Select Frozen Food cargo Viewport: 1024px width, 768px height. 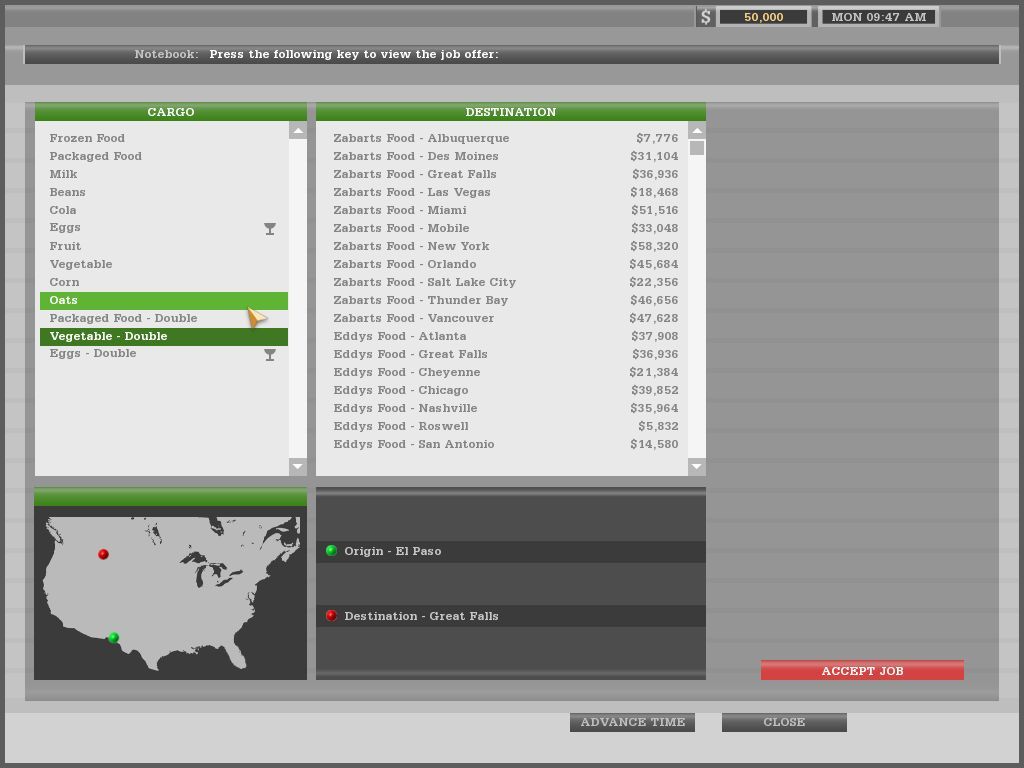(87, 138)
